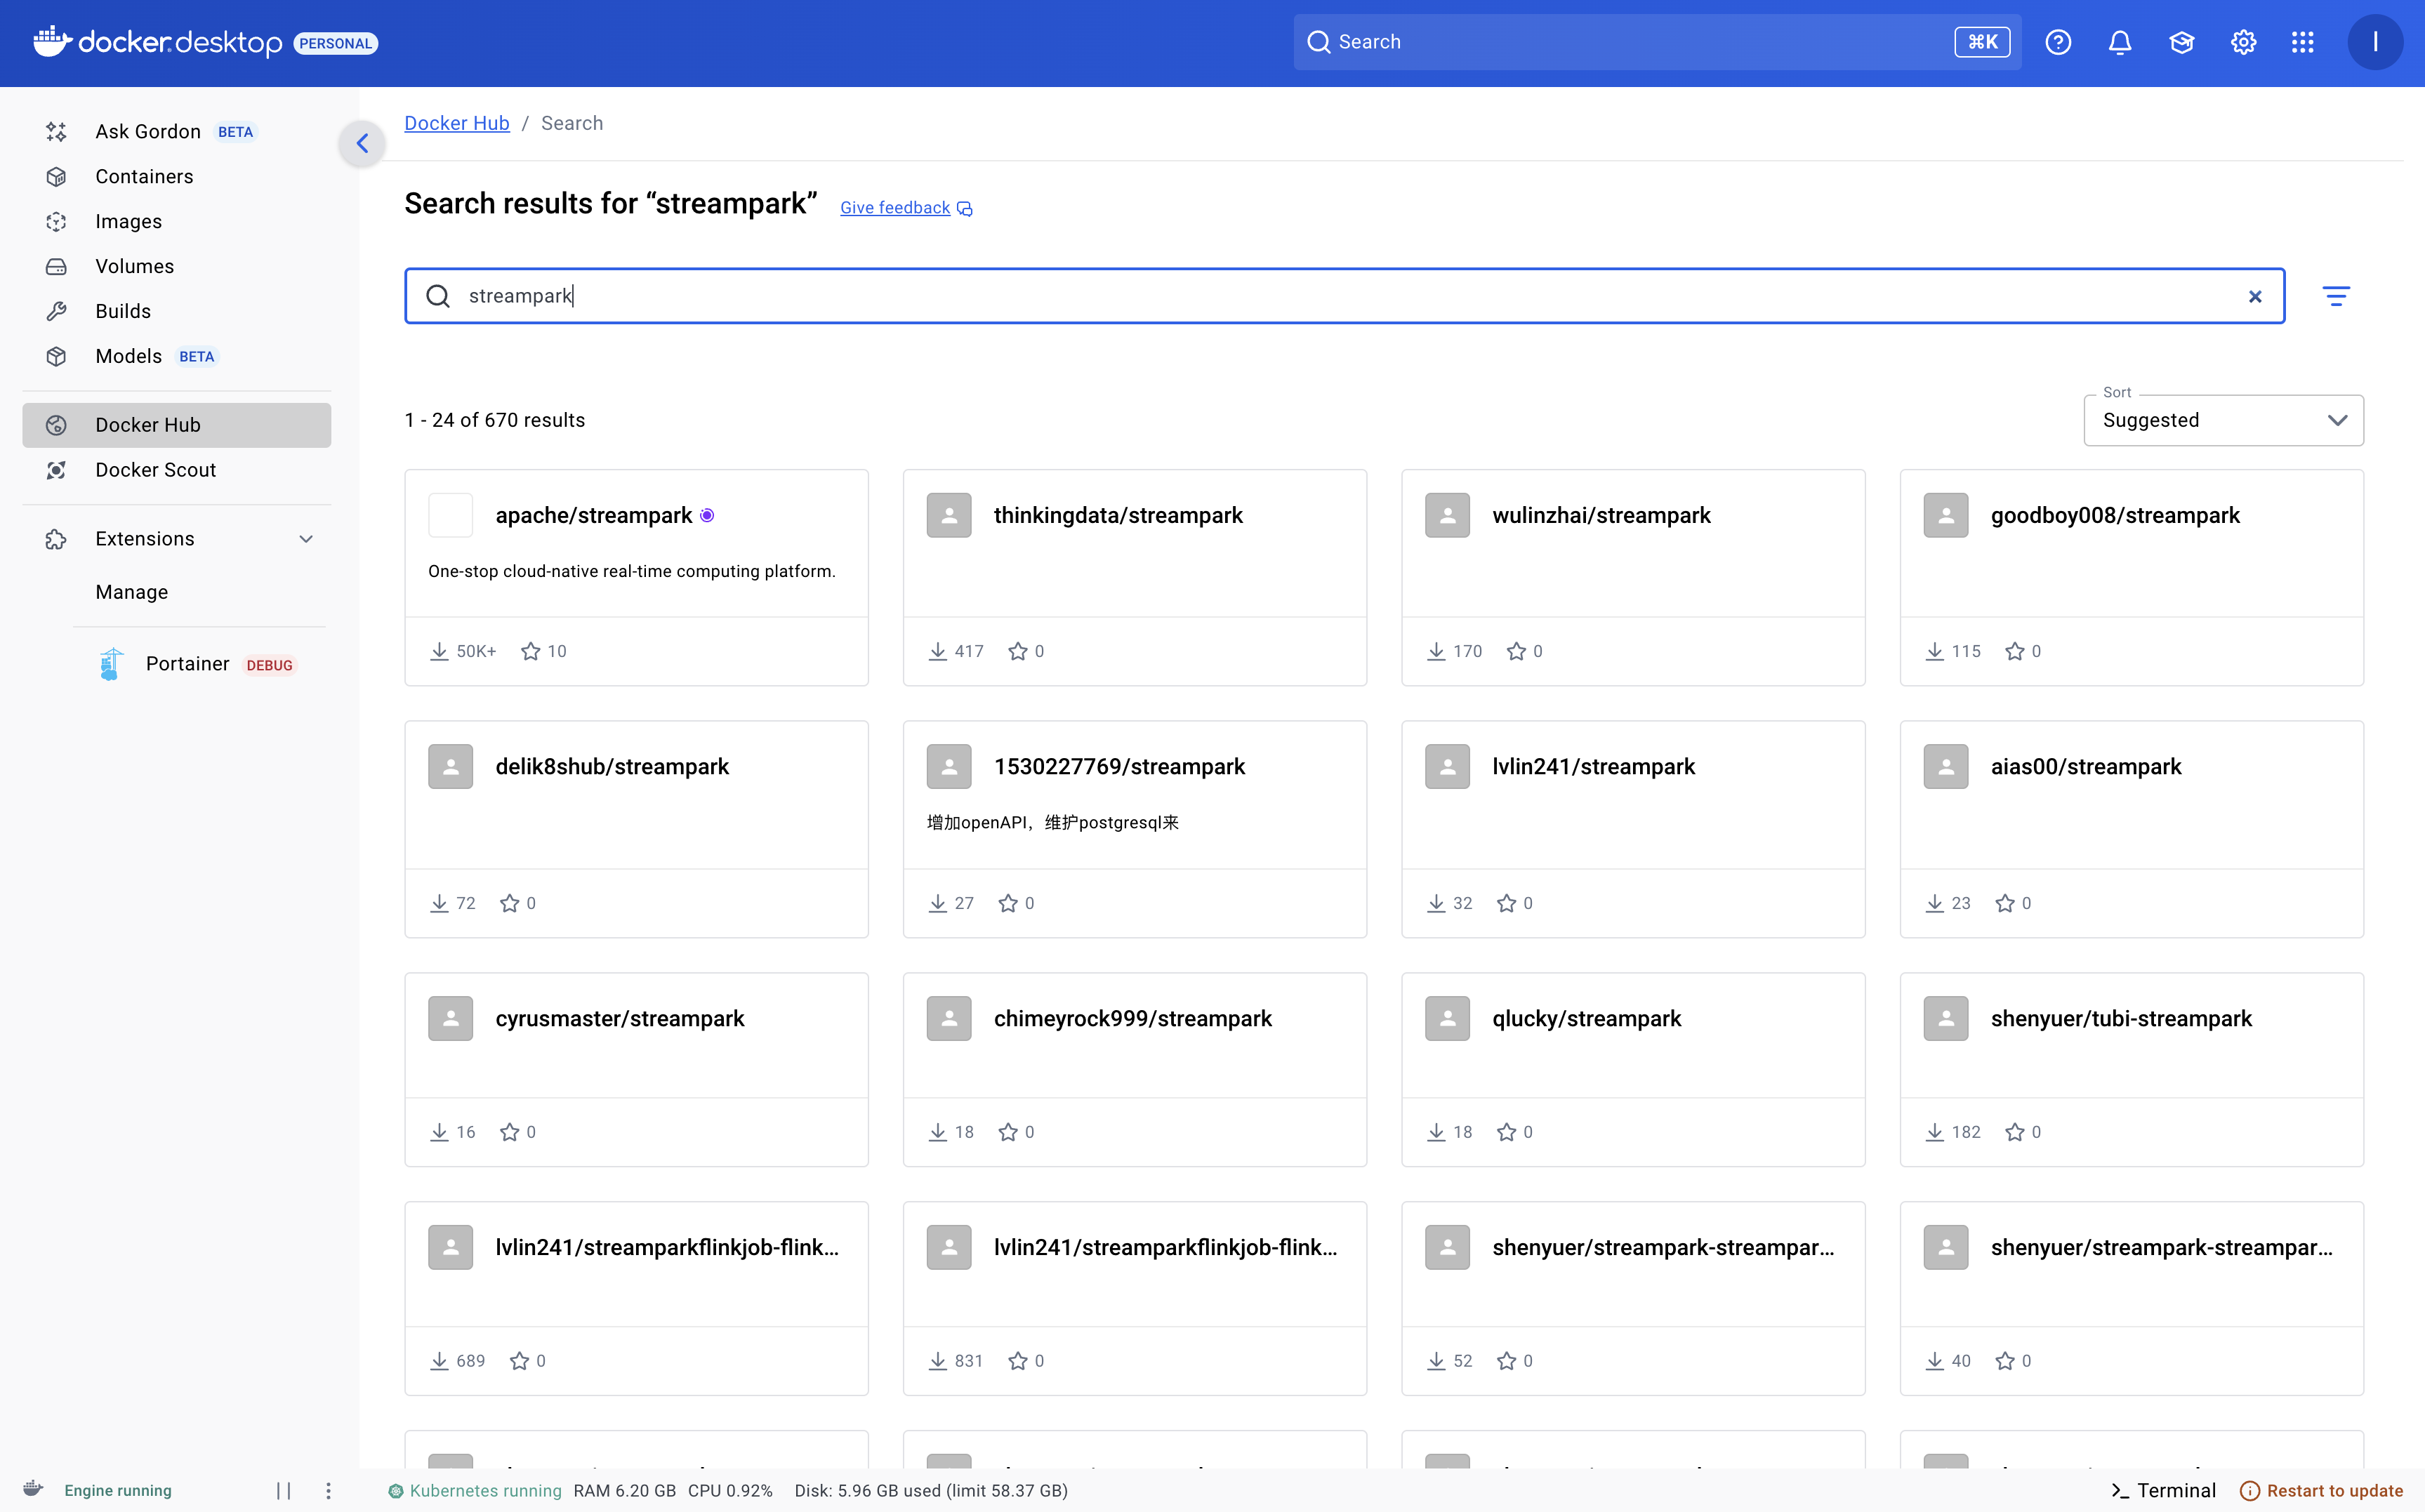The width and height of the screenshot is (2425, 1512).
Task: Click the Restart to update info icon
Action: point(2250,1490)
